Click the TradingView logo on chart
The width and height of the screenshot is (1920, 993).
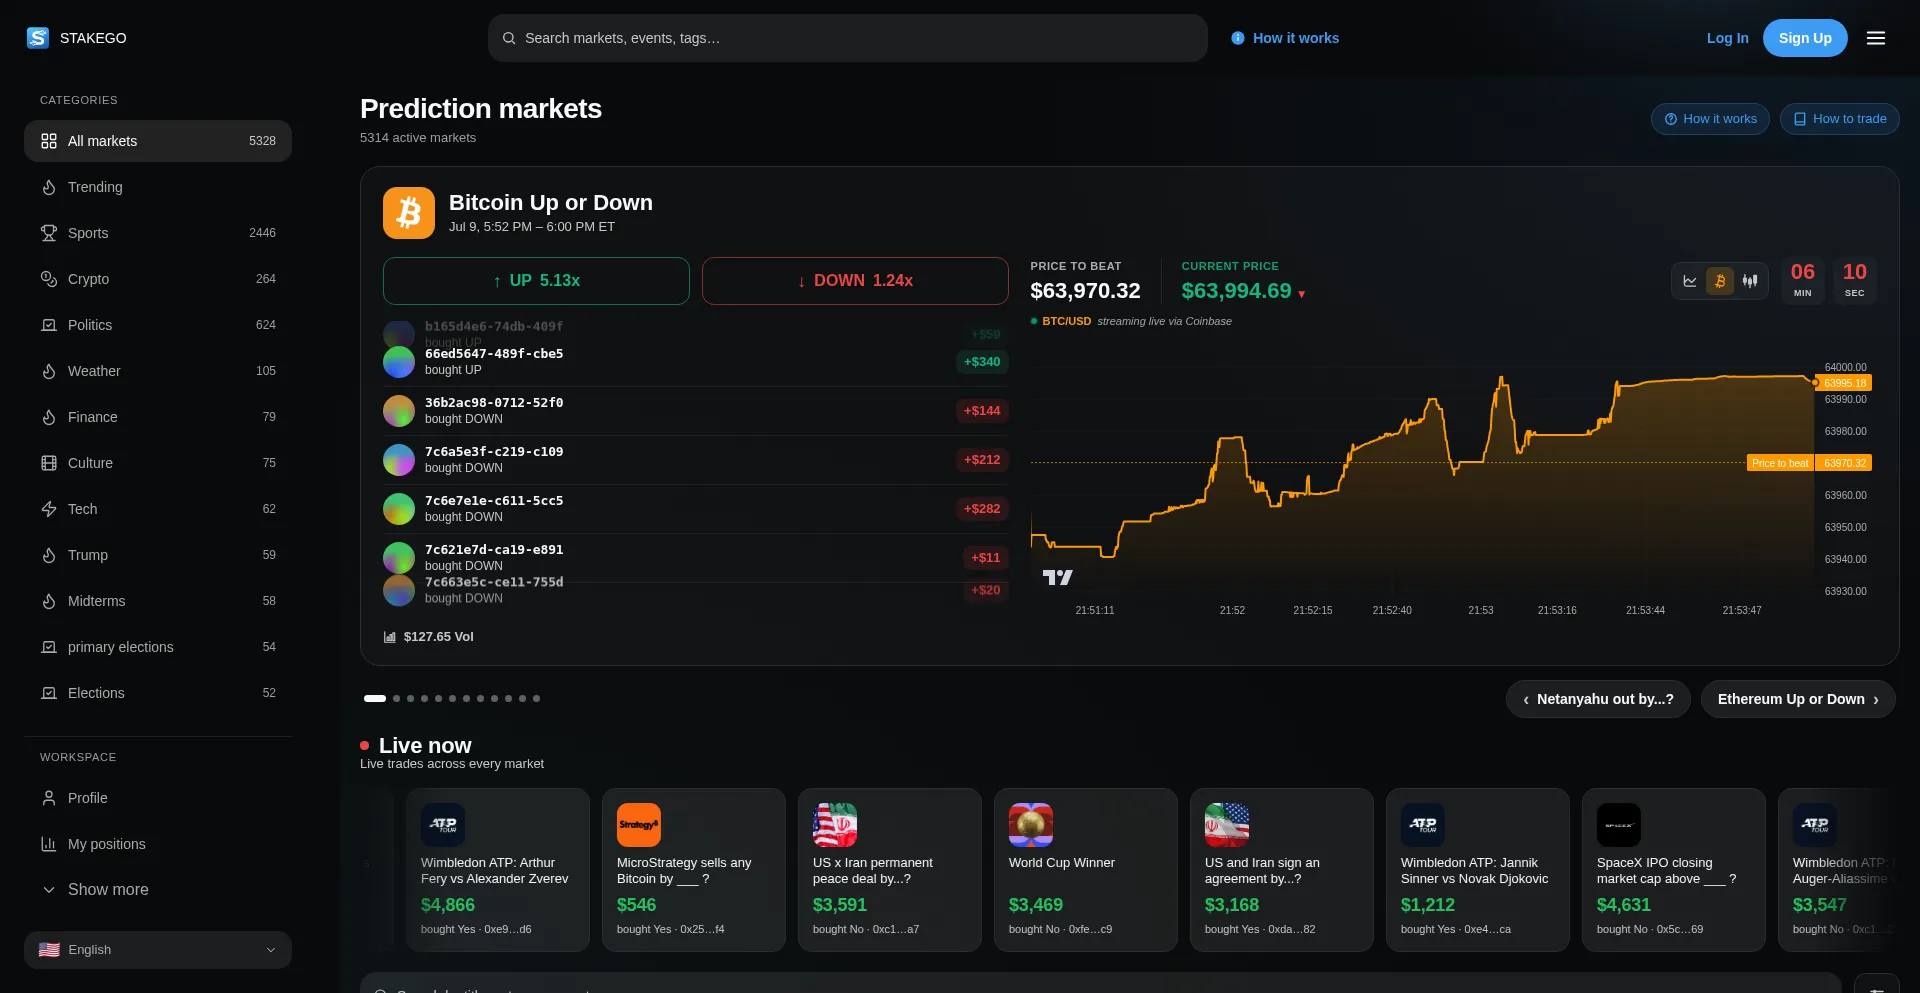pos(1057,577)
